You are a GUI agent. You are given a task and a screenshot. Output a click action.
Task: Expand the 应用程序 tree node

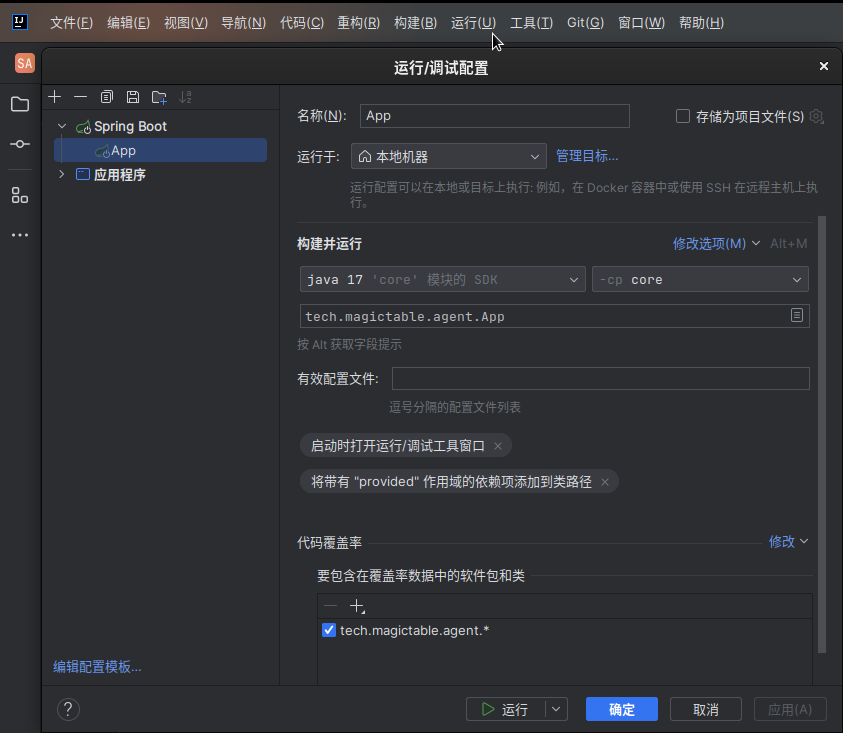click(62, 175)
